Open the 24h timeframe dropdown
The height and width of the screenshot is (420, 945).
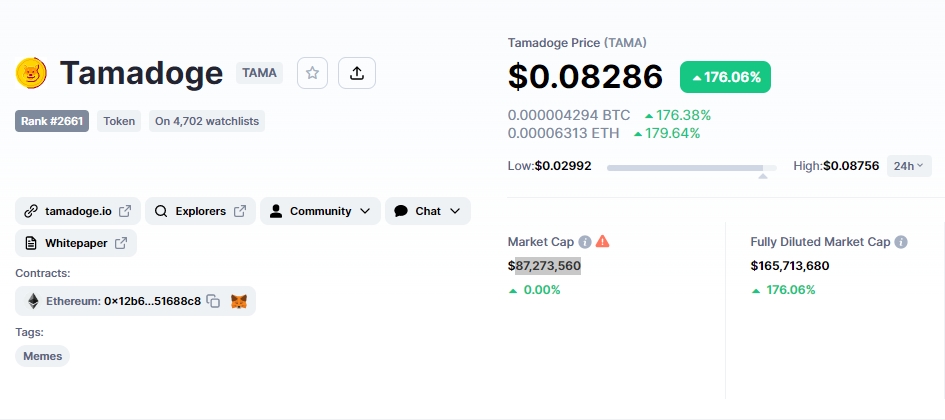[909, 166]
